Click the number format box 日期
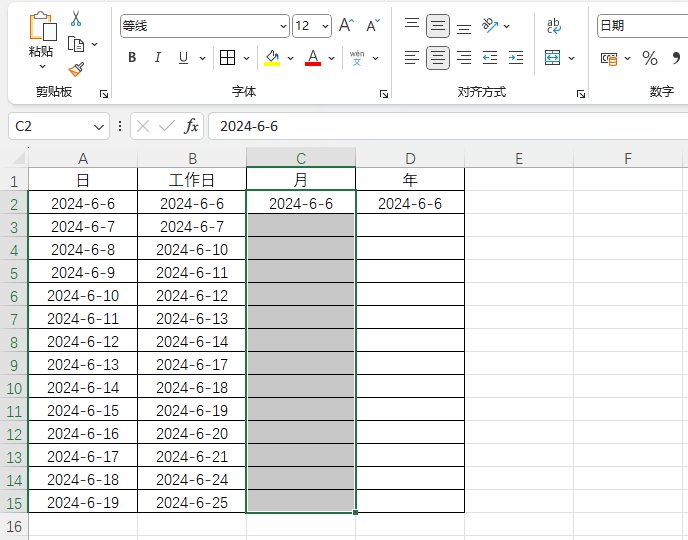The image size is (688, 540). (642, 26)
